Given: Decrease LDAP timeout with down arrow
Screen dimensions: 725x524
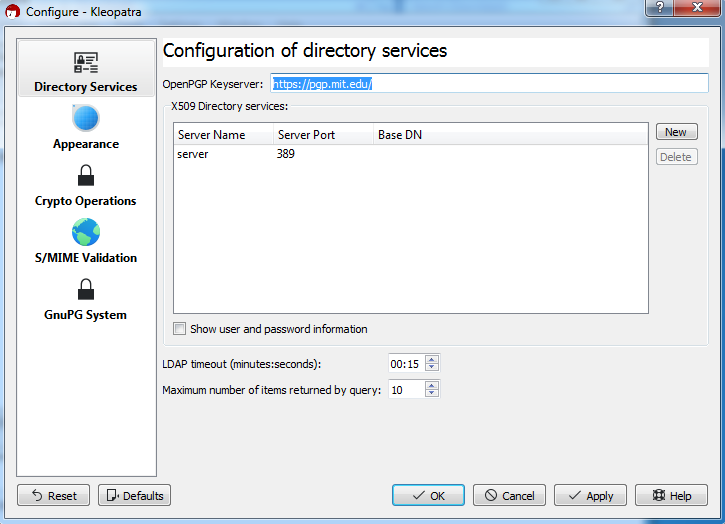Looking at the screenshot, I should click(x=432, y=367).
